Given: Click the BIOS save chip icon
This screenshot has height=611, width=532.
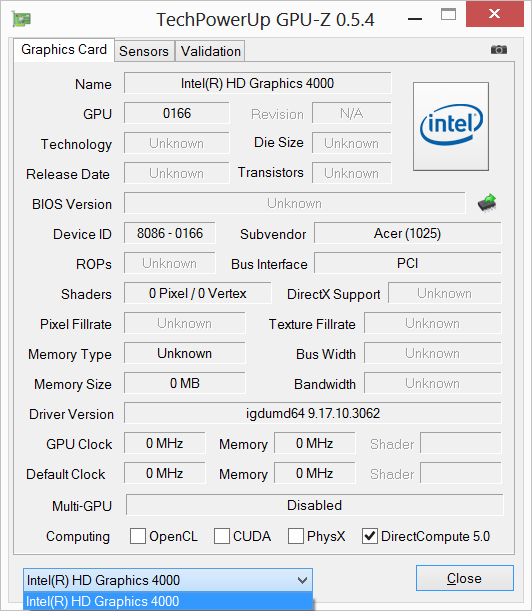Looking at the screenshot, I should (x=487, y=203).
